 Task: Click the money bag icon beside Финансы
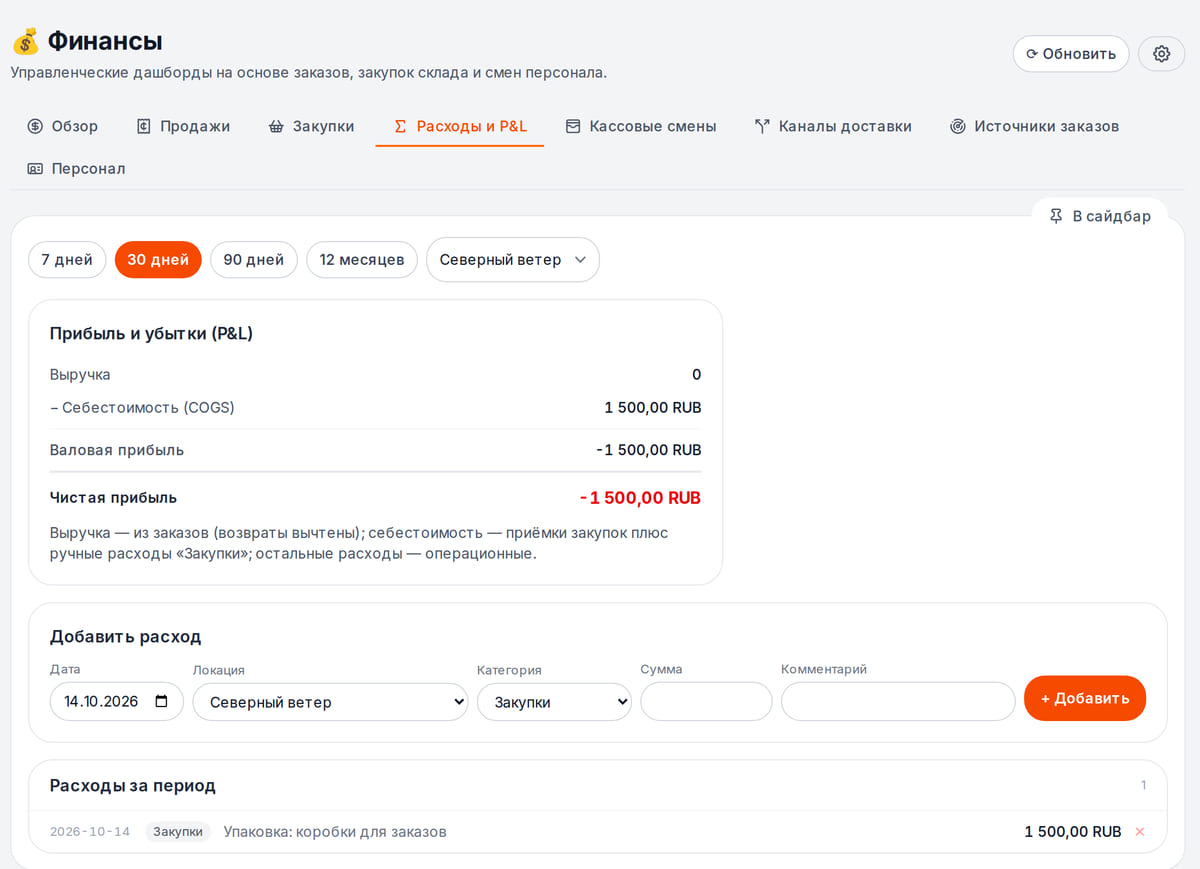25,42
